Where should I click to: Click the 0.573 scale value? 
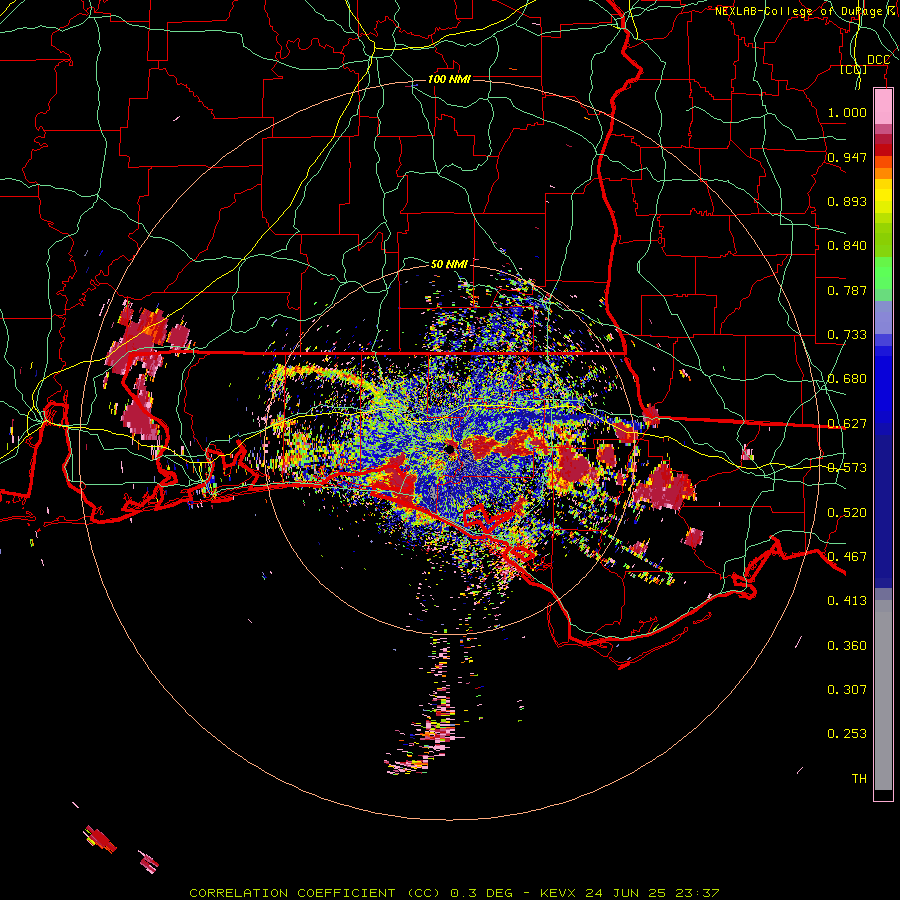847,468
